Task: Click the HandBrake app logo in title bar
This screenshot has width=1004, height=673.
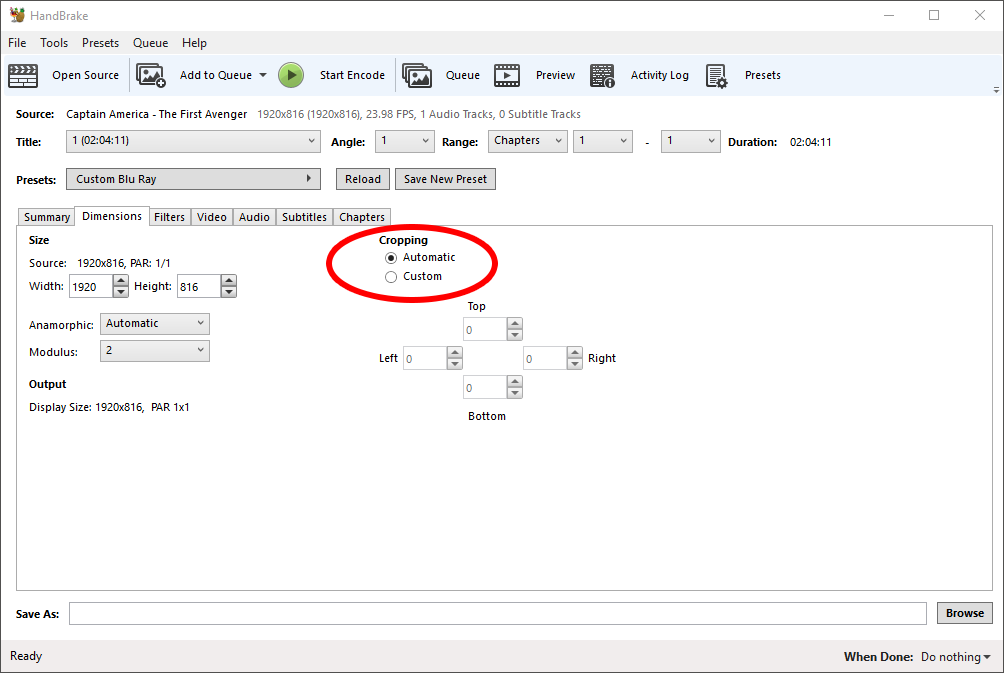Action: [17, 15]
